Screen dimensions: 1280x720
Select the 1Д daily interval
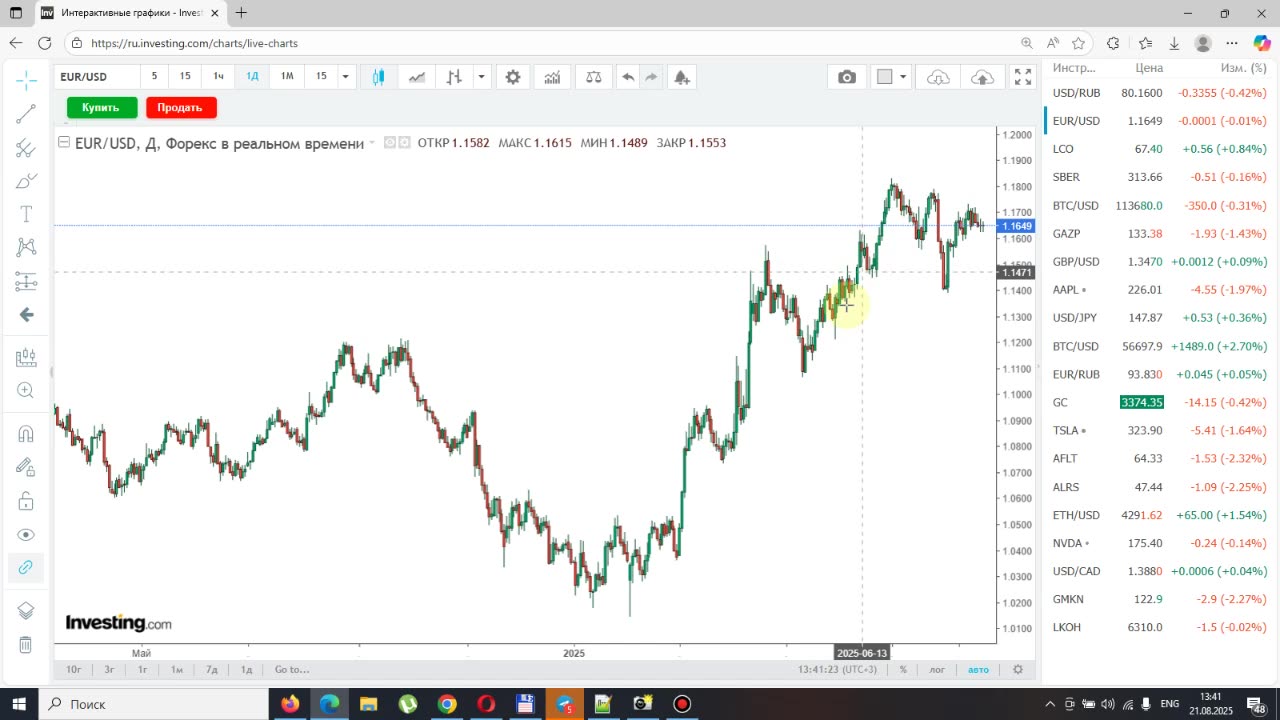click(253, 76)
